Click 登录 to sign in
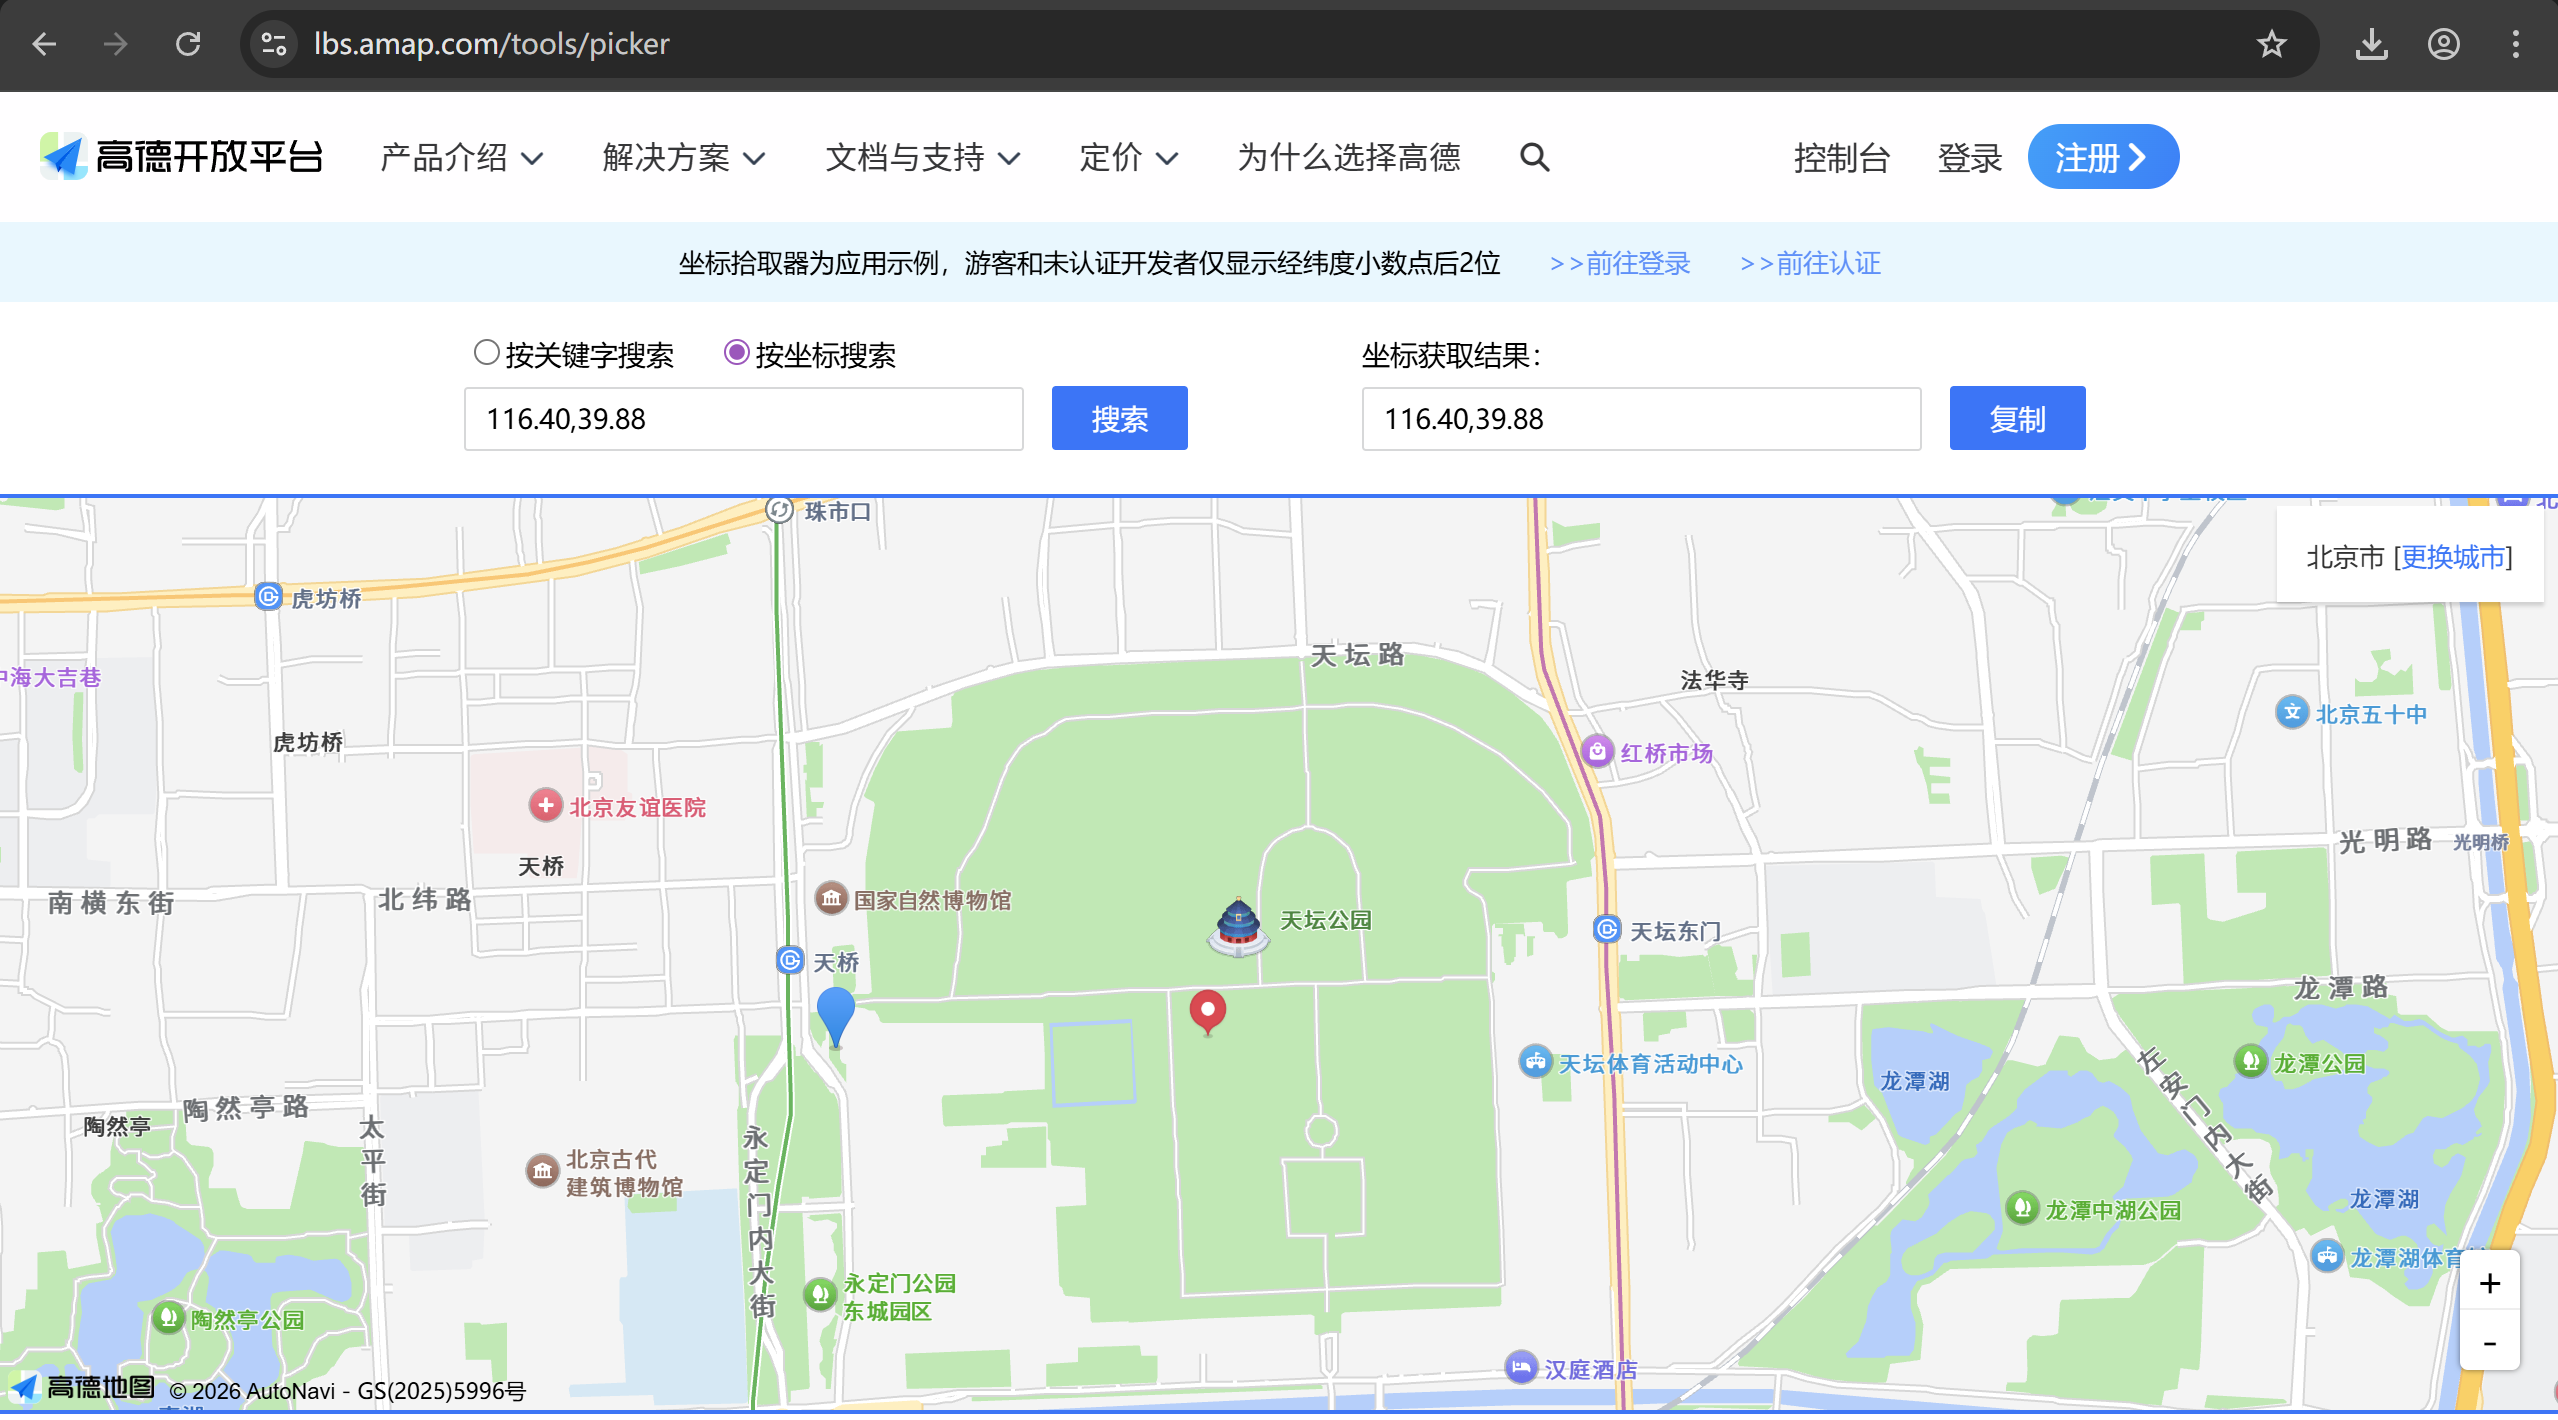This screenshot has width=2558, height=1420. point(1969,158)
